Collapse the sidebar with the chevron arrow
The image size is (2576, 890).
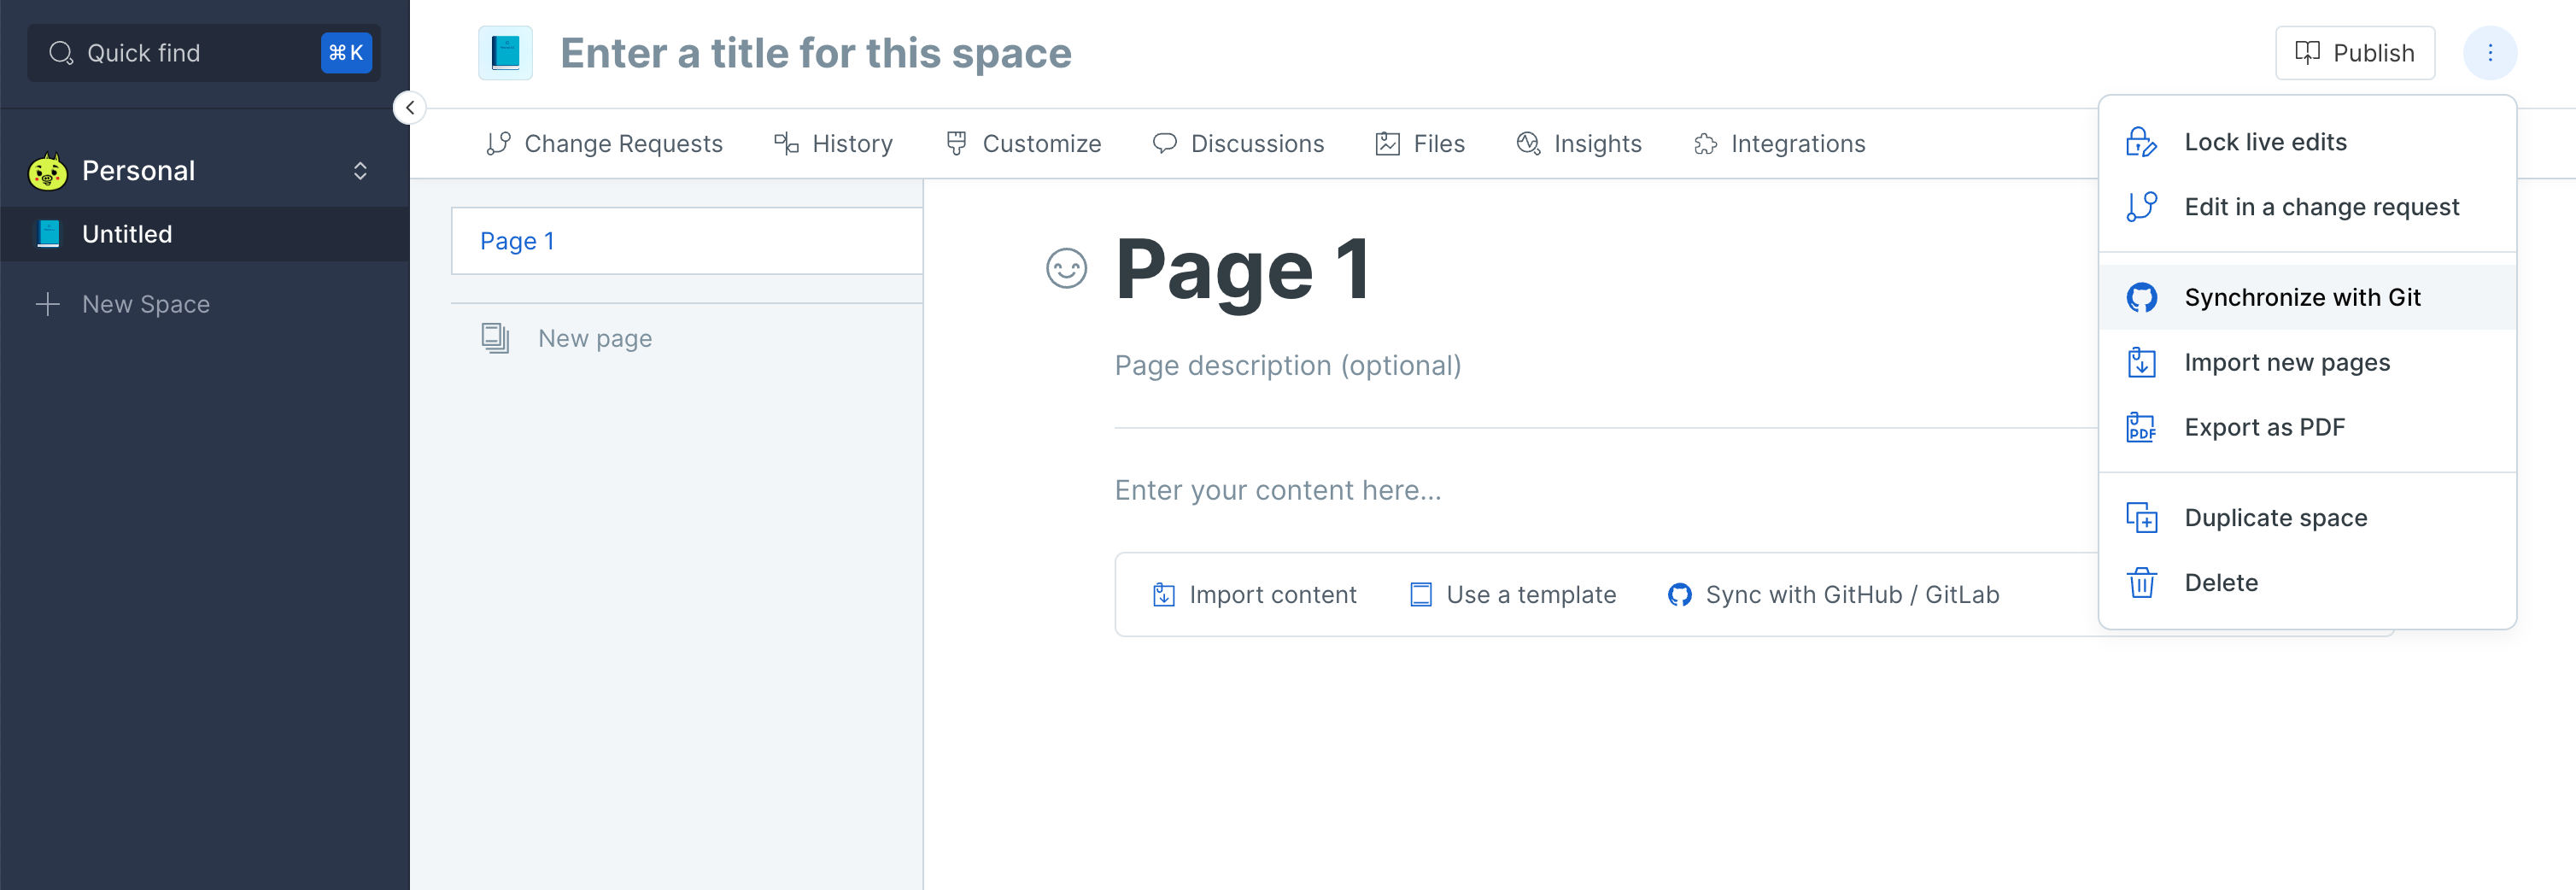tap(410, 108)
